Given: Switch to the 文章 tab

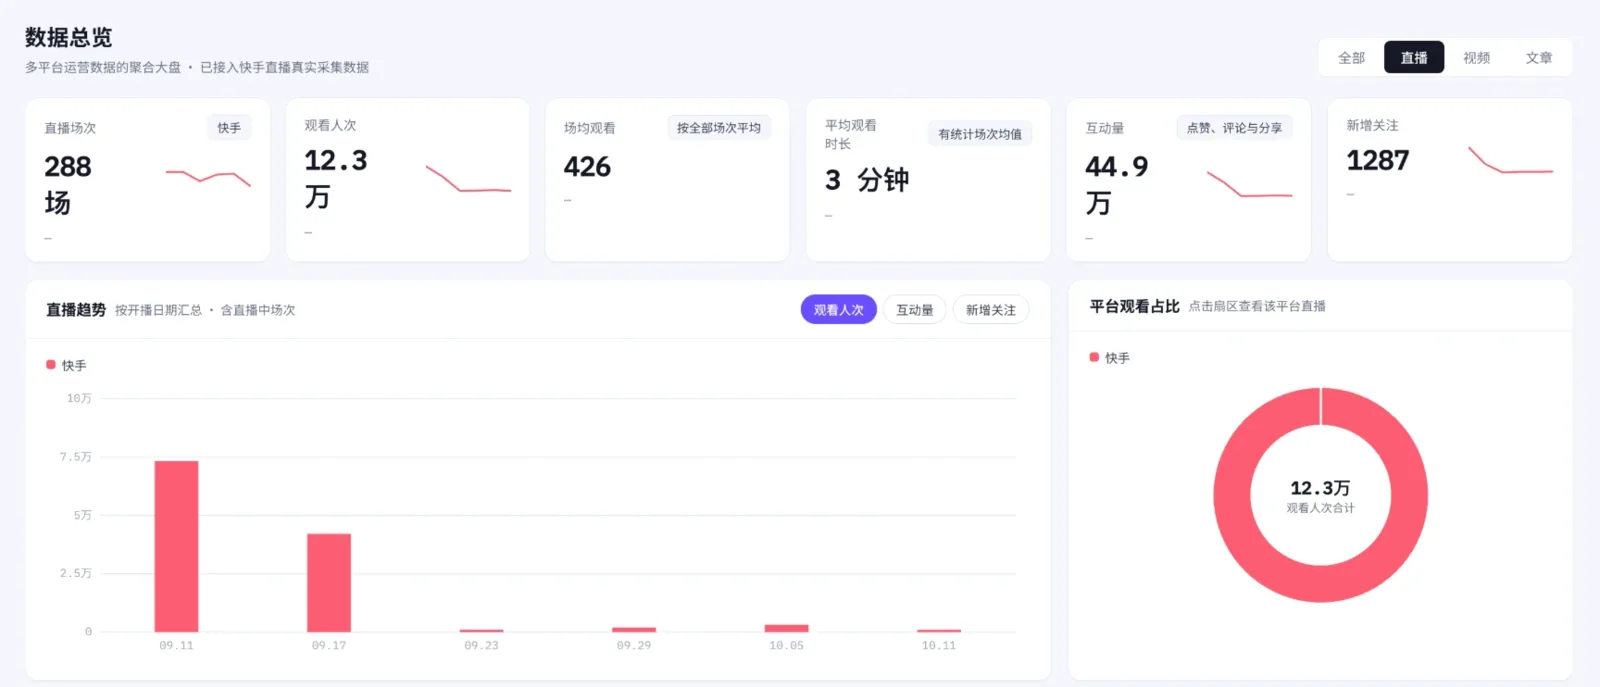Looking at the screenshot, I should tap(1538, 58).
